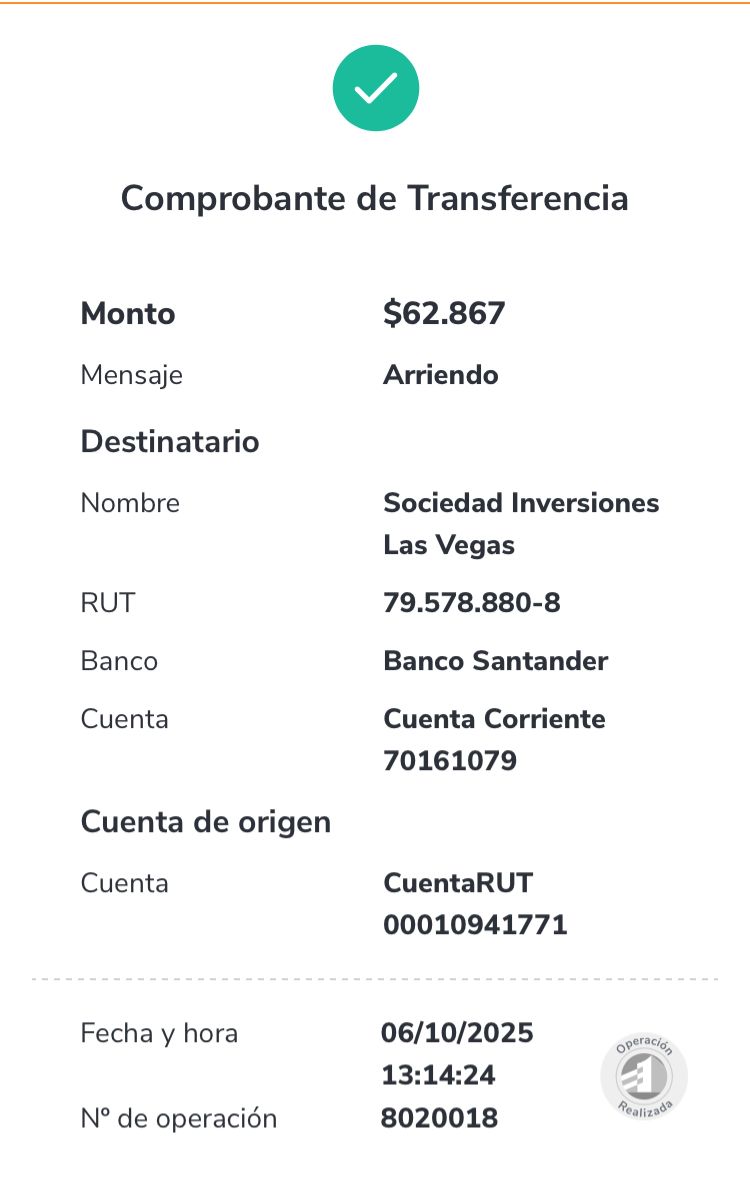Image resolution: width=750 pixels, height=1188 pixels.
Task: Select origin account number 00010941771
Action: pos(475,925)
